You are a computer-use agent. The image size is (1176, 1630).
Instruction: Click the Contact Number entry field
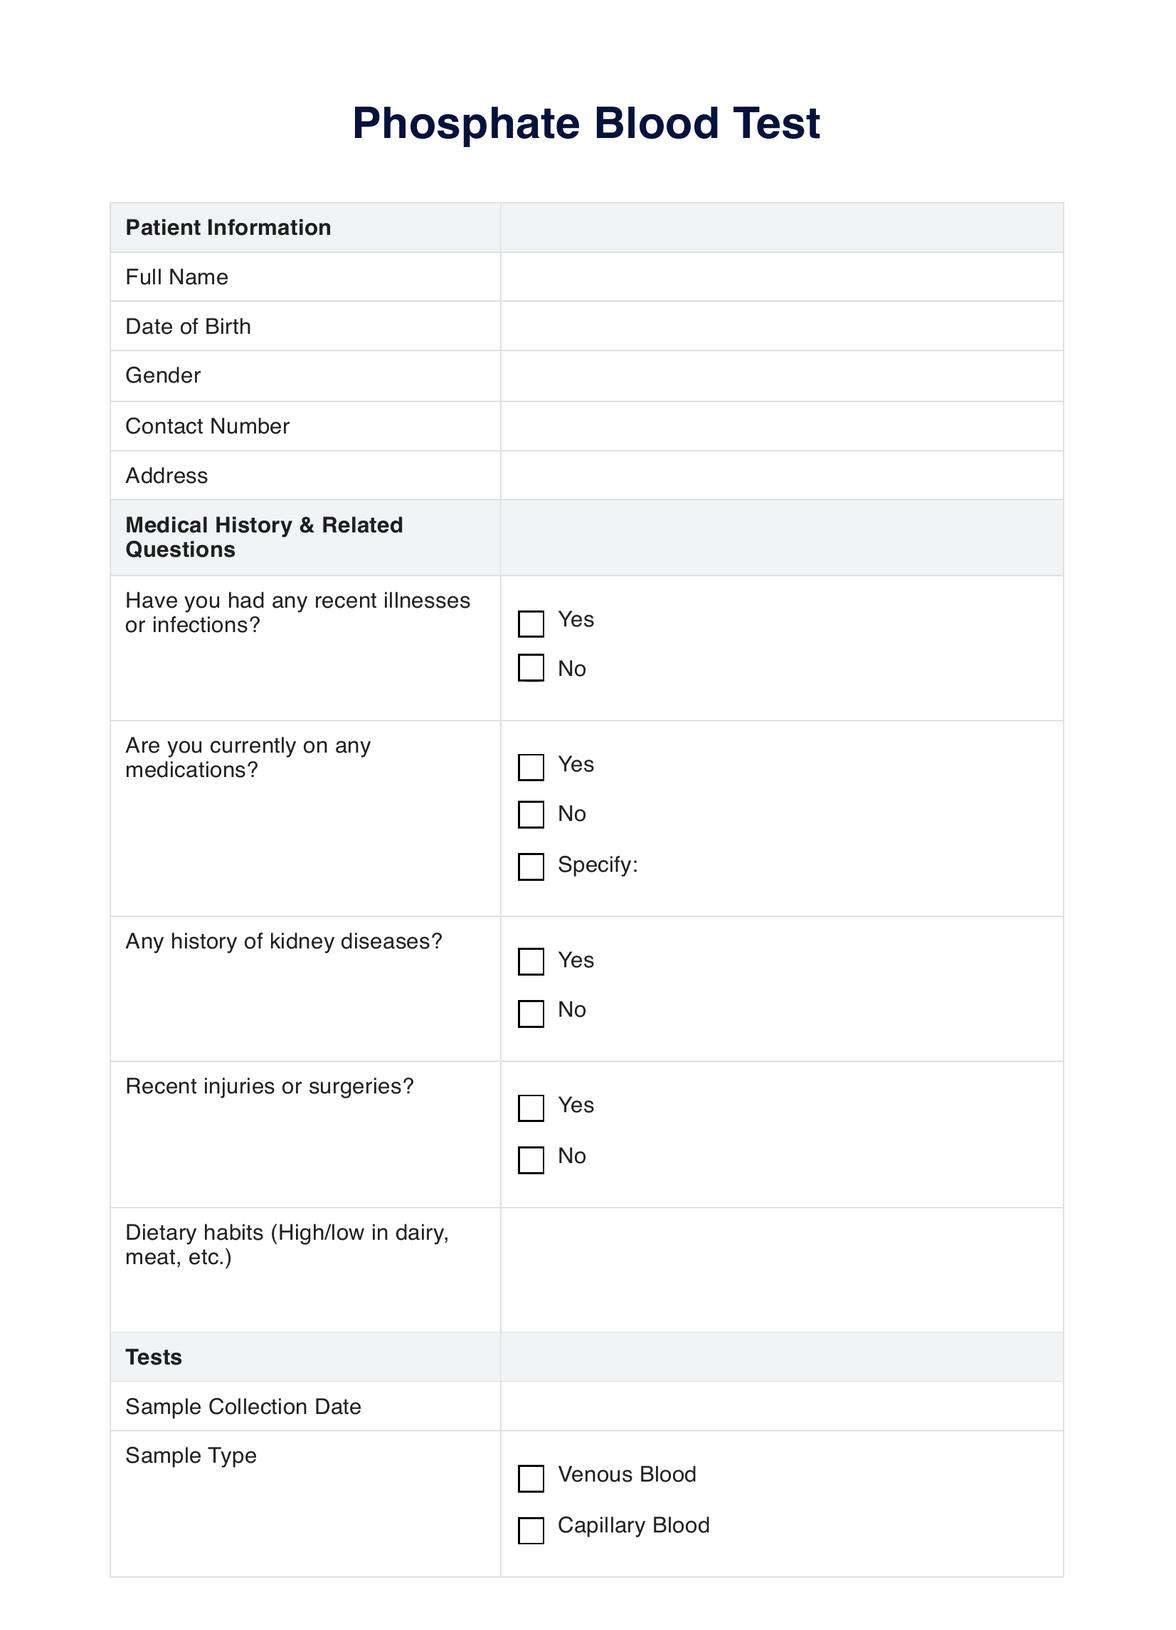(x=781, y=426)
